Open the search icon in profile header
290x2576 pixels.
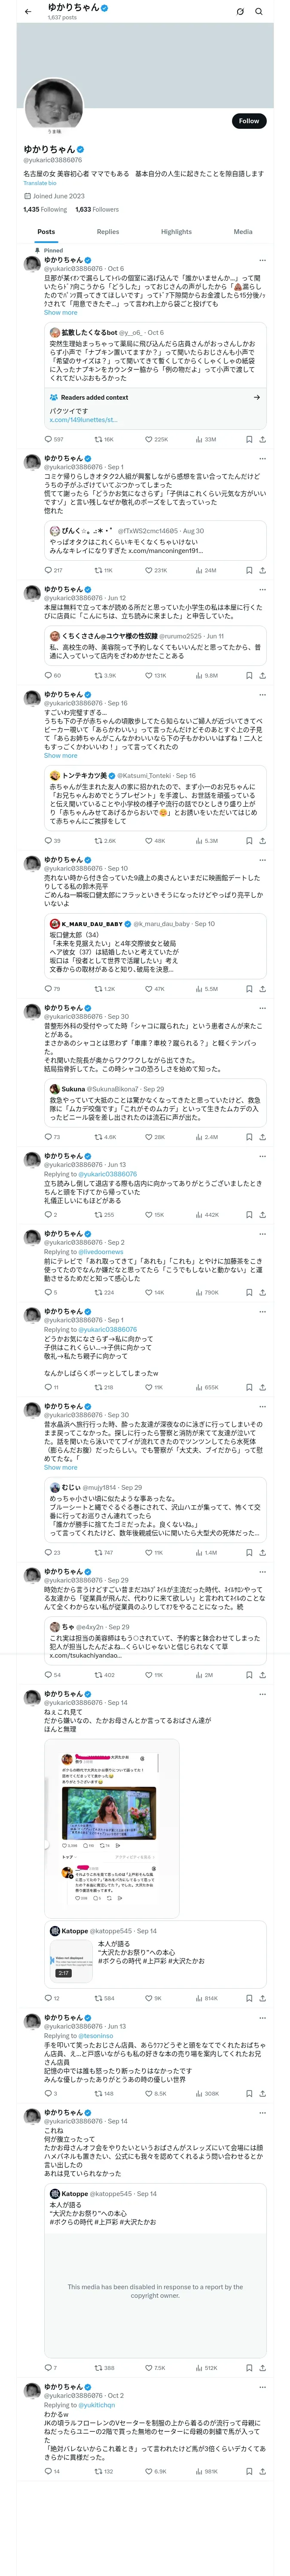tap(259, 12)
